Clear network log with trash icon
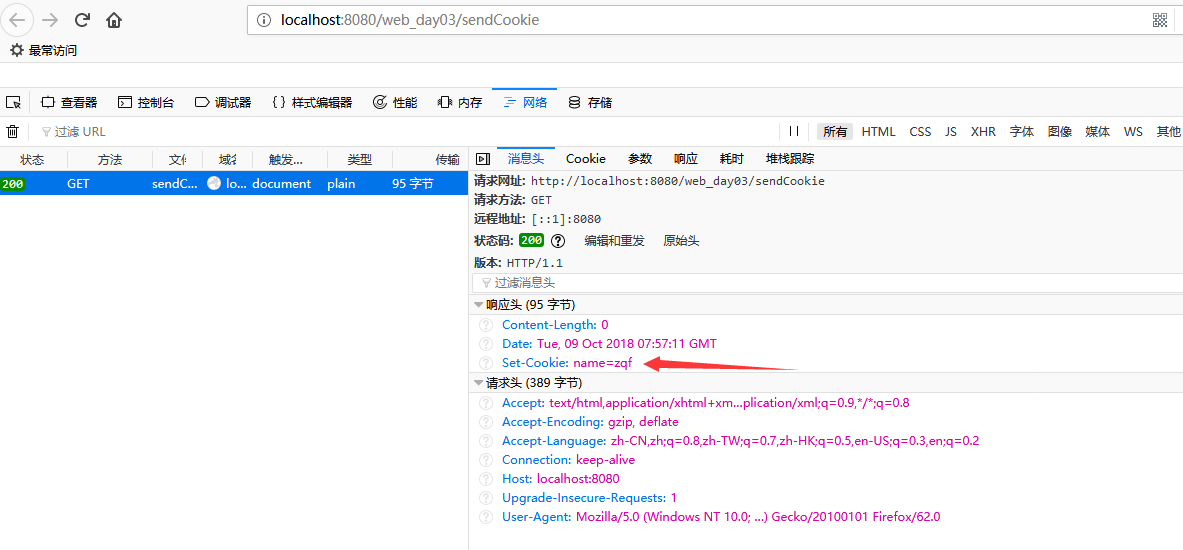The height and width of the screenshot is (550, 1183). [x=13, y=131]
